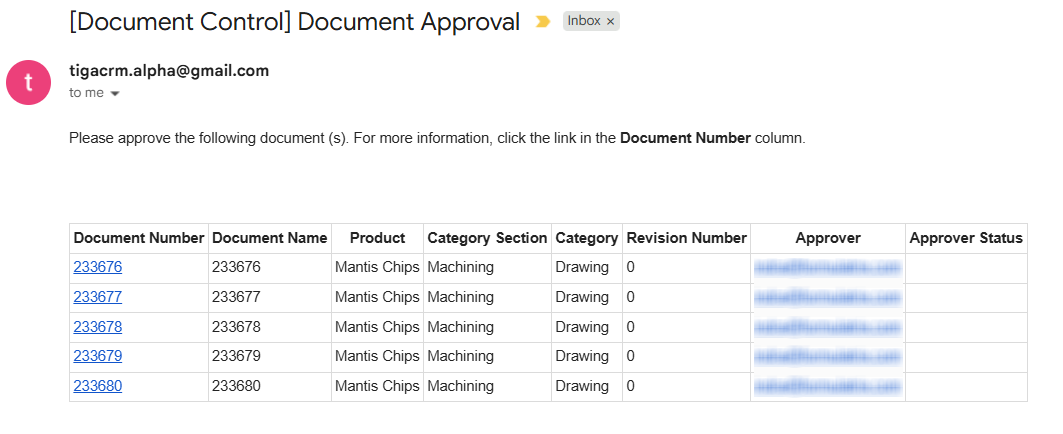The width and height of the screenshot is (1063, 434).
Task: Click the Revision Number column header
Action: (x=686, y=238)
